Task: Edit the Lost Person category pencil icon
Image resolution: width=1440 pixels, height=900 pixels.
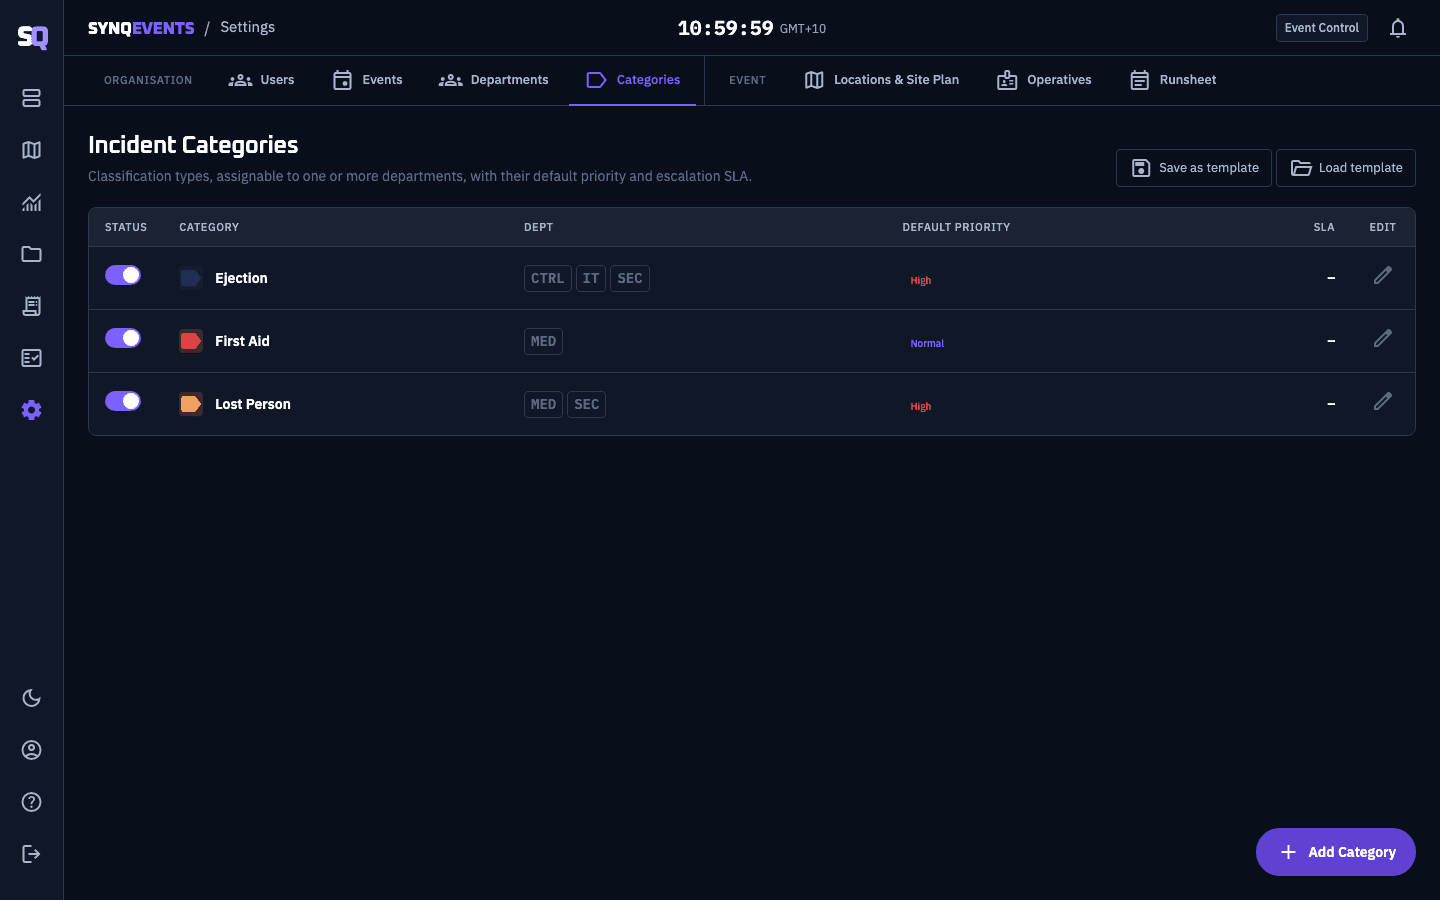Action: point(1383,401)
